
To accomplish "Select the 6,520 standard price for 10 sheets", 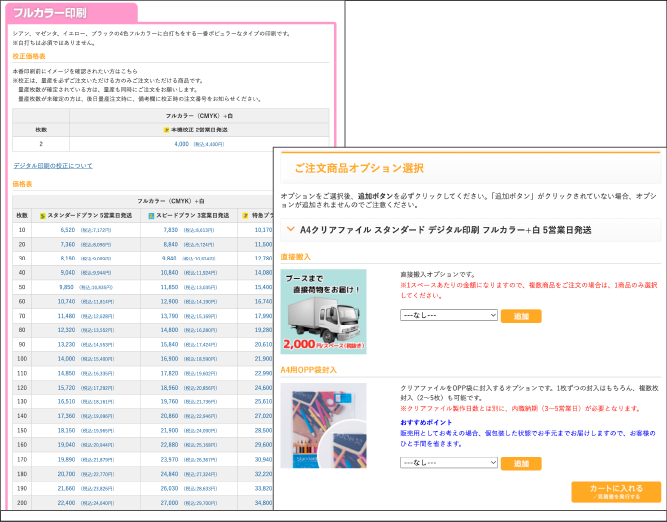I will pos(68,230).
